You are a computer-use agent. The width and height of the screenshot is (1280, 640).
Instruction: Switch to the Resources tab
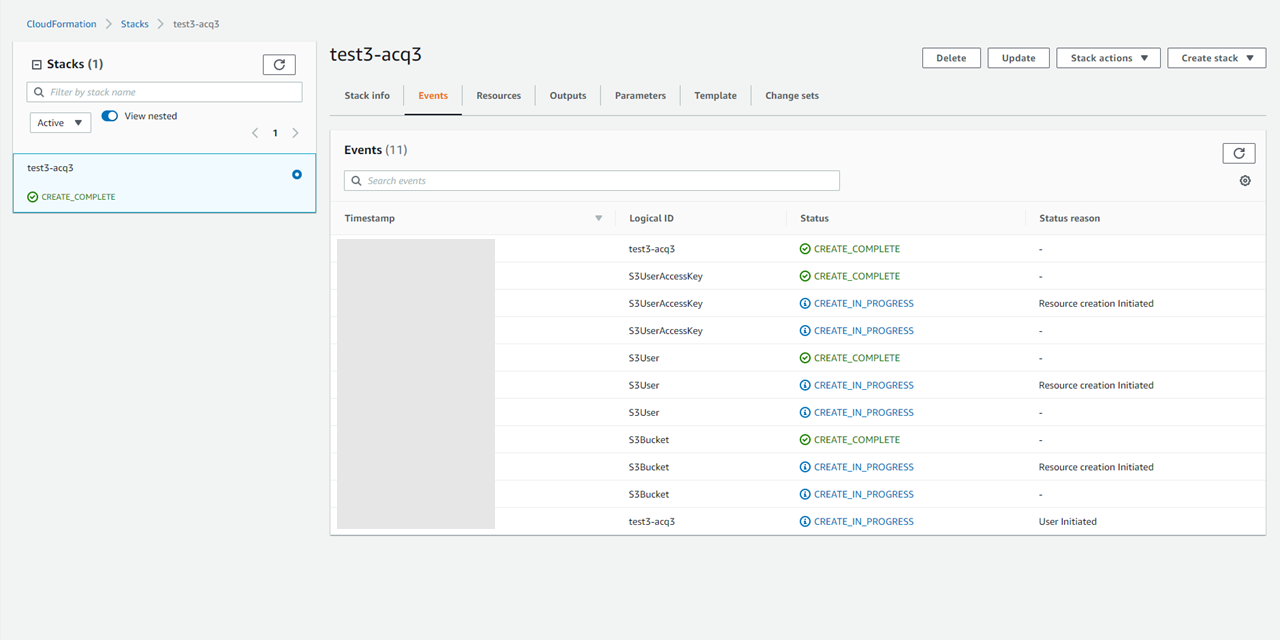pos(498,95)
